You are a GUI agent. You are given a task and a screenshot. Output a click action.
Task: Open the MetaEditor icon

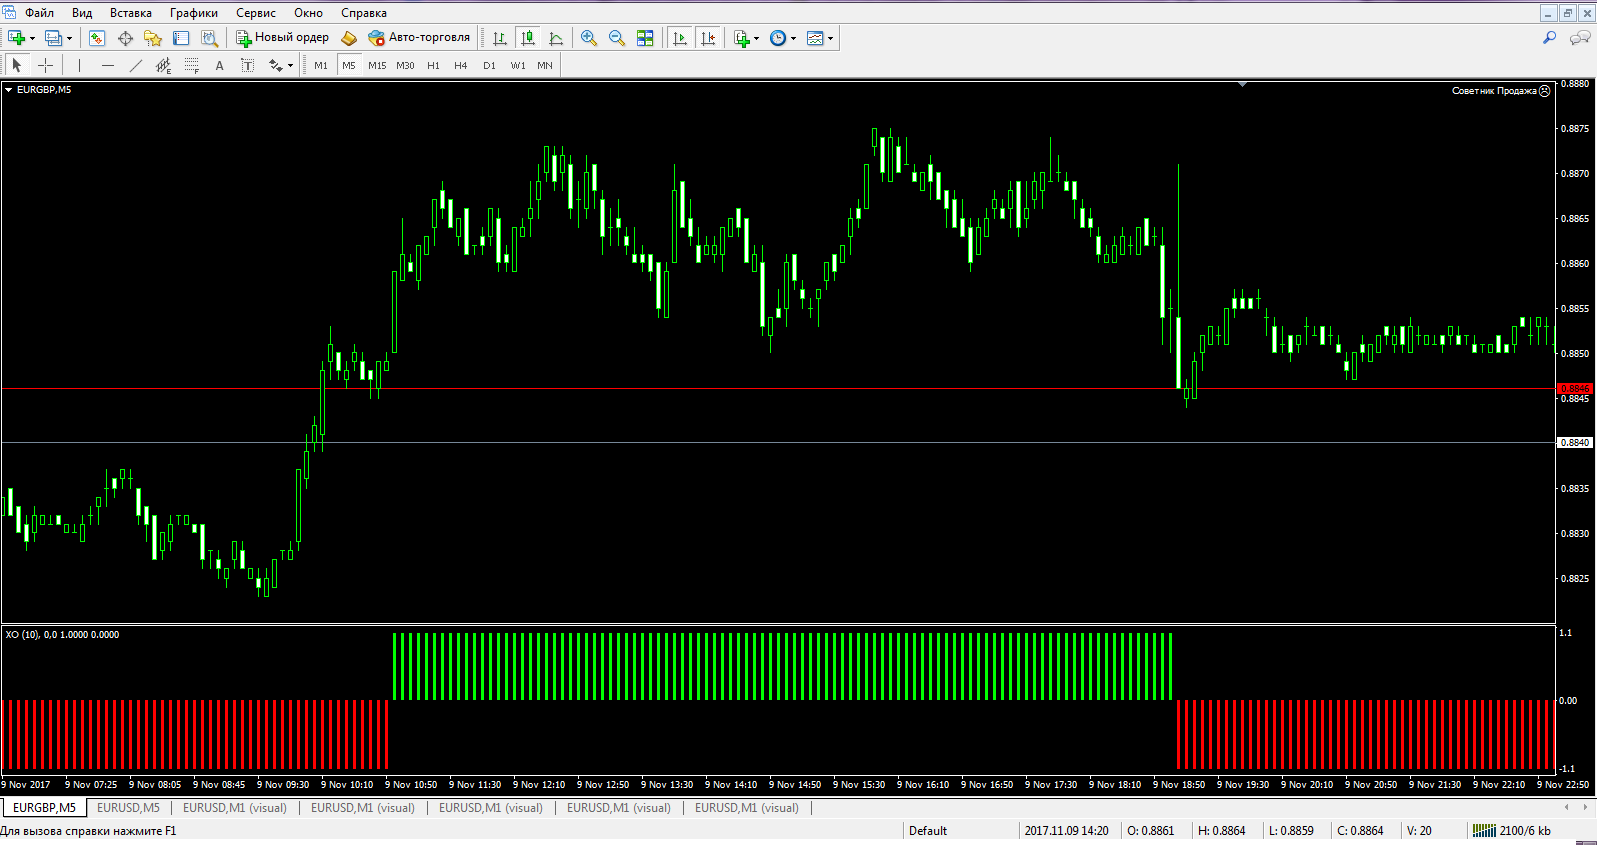tap(349, 38)
